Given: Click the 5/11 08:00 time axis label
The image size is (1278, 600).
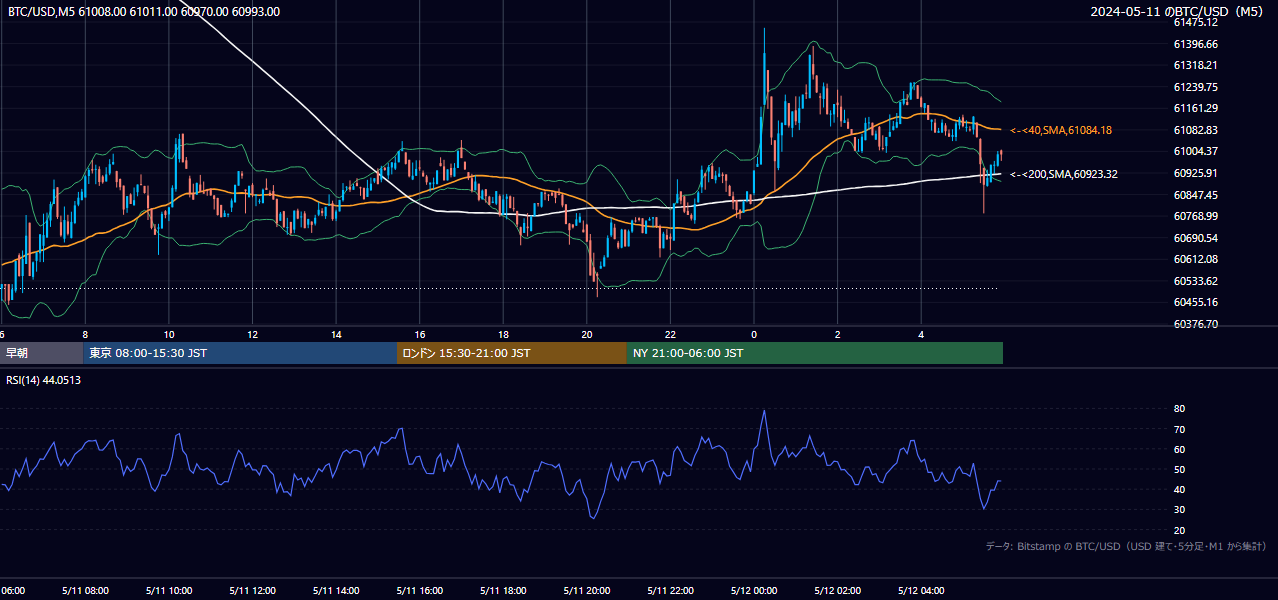Looking at the screenshot, I should [84, 590].
